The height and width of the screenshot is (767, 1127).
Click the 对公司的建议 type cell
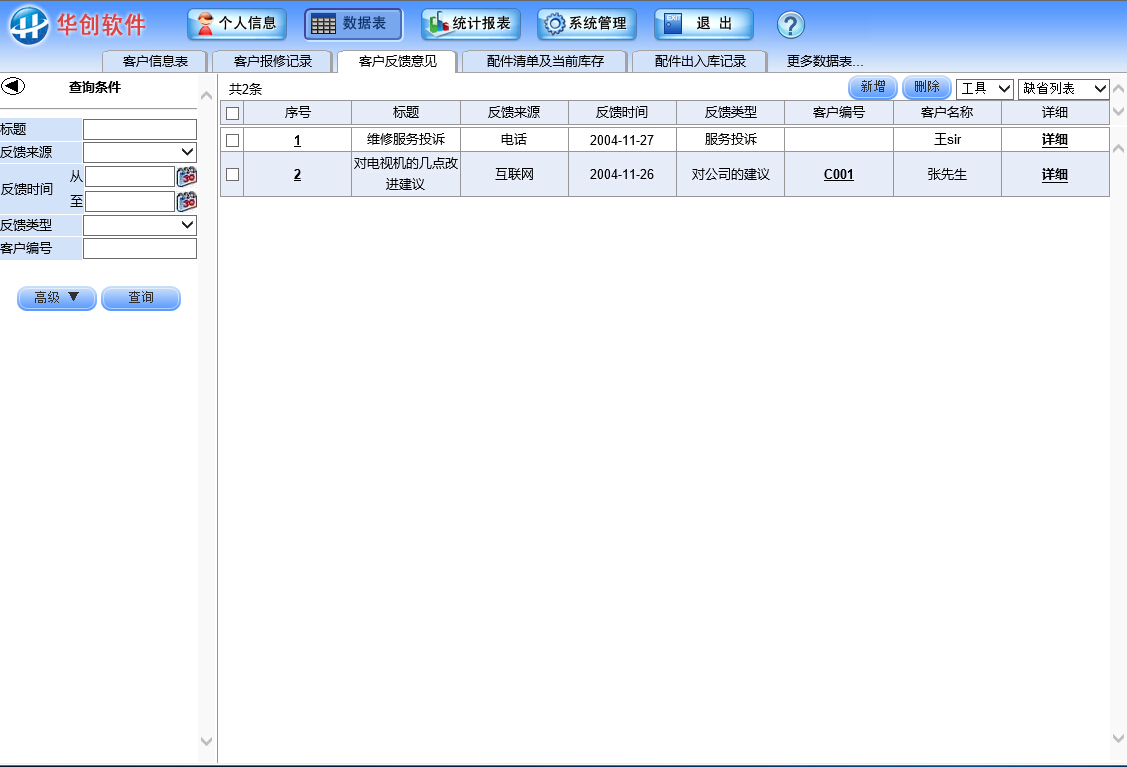coord(730,174)
